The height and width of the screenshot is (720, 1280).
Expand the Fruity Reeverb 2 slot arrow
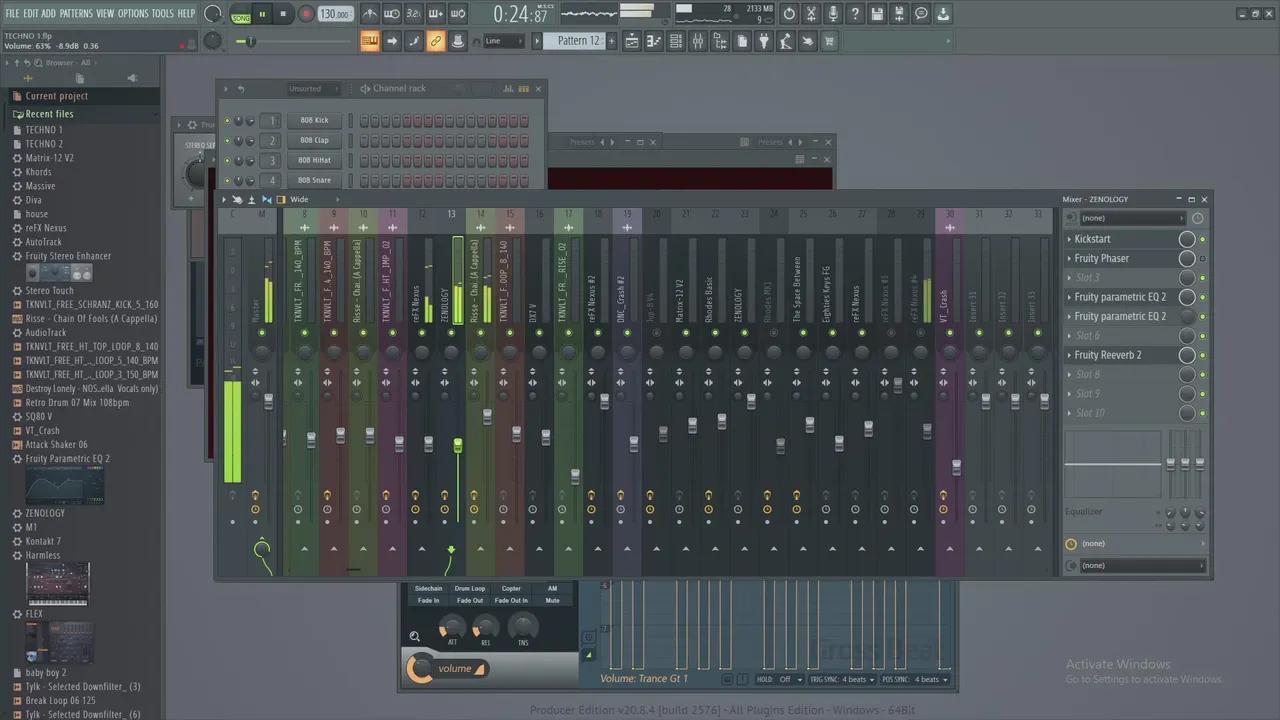point(1069,355)
